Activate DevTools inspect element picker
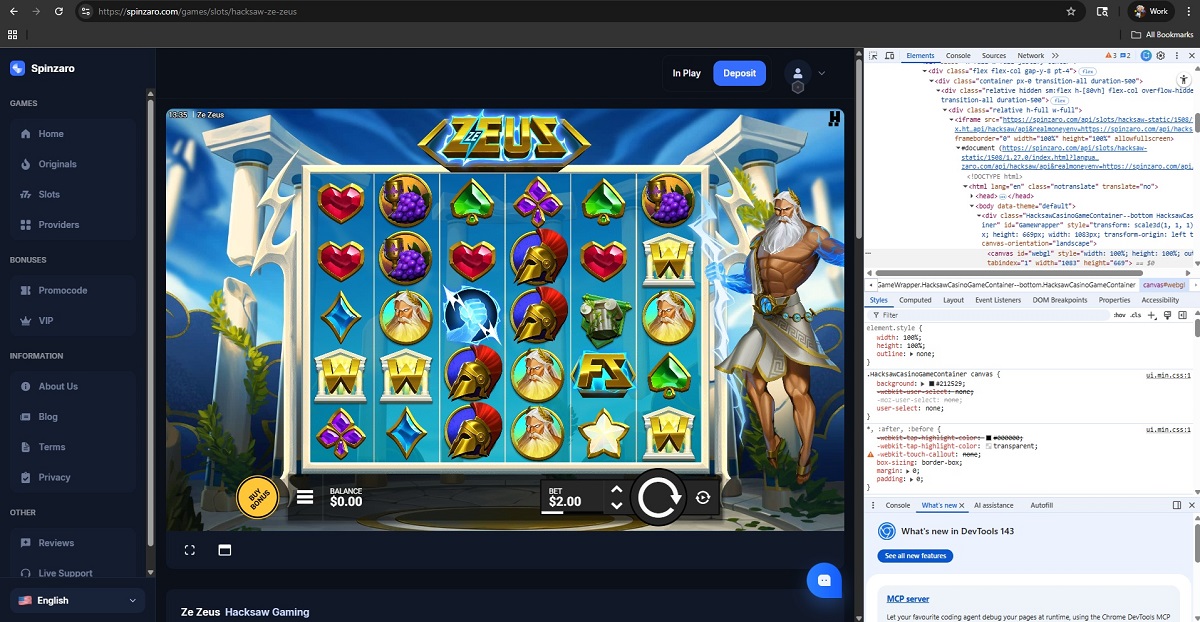 (x=873, y=56)
